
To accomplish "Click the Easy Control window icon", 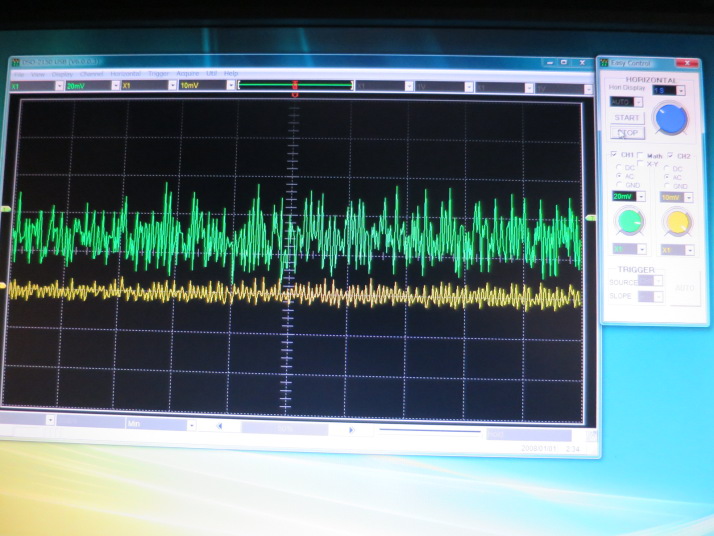I will click(x=604, y=64).
